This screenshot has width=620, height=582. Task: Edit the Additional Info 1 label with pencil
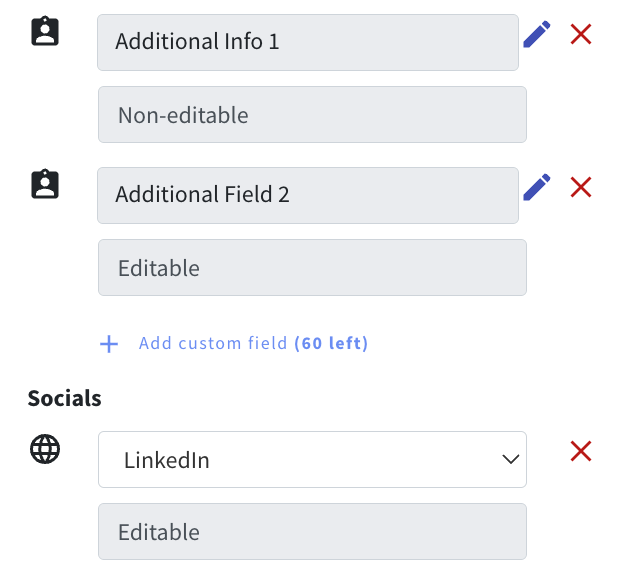pos(537,34)
